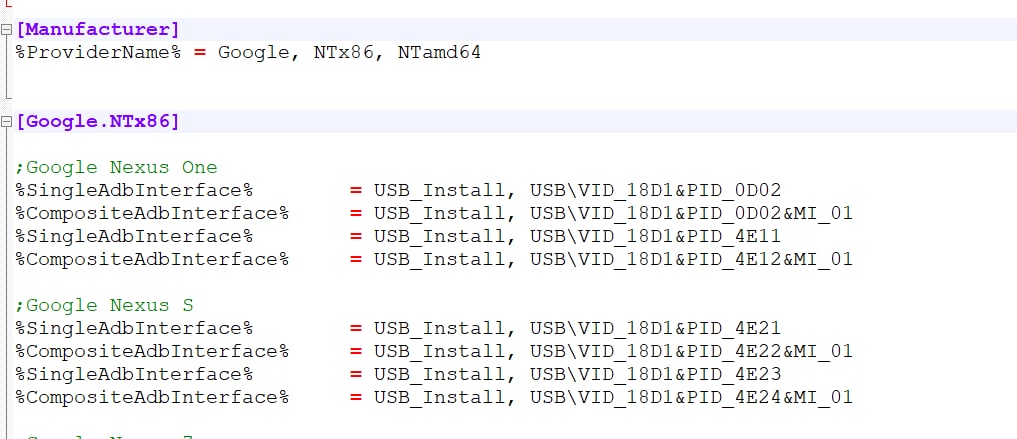Collapse the [Google.NTx86] section fold marker

6,121
